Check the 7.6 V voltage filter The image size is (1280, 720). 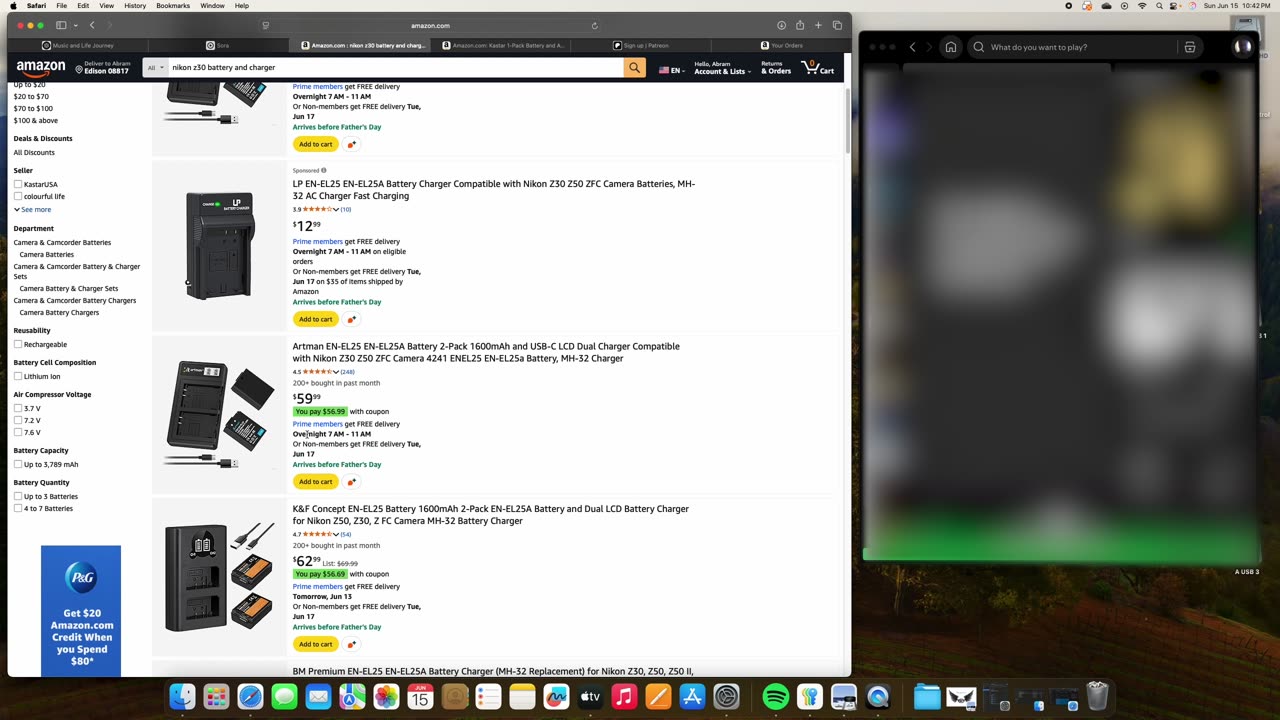pos(18,432)
